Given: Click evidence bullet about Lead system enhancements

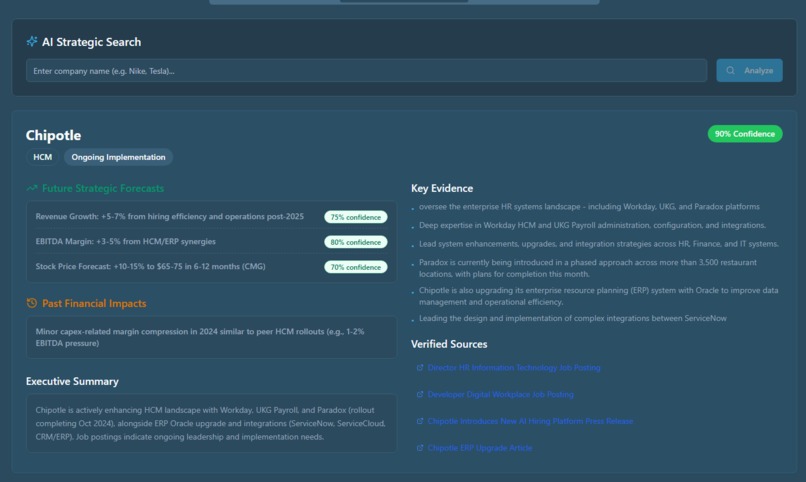Looking at the screenshot, I should pyautogui.click(x=599, y=244).
